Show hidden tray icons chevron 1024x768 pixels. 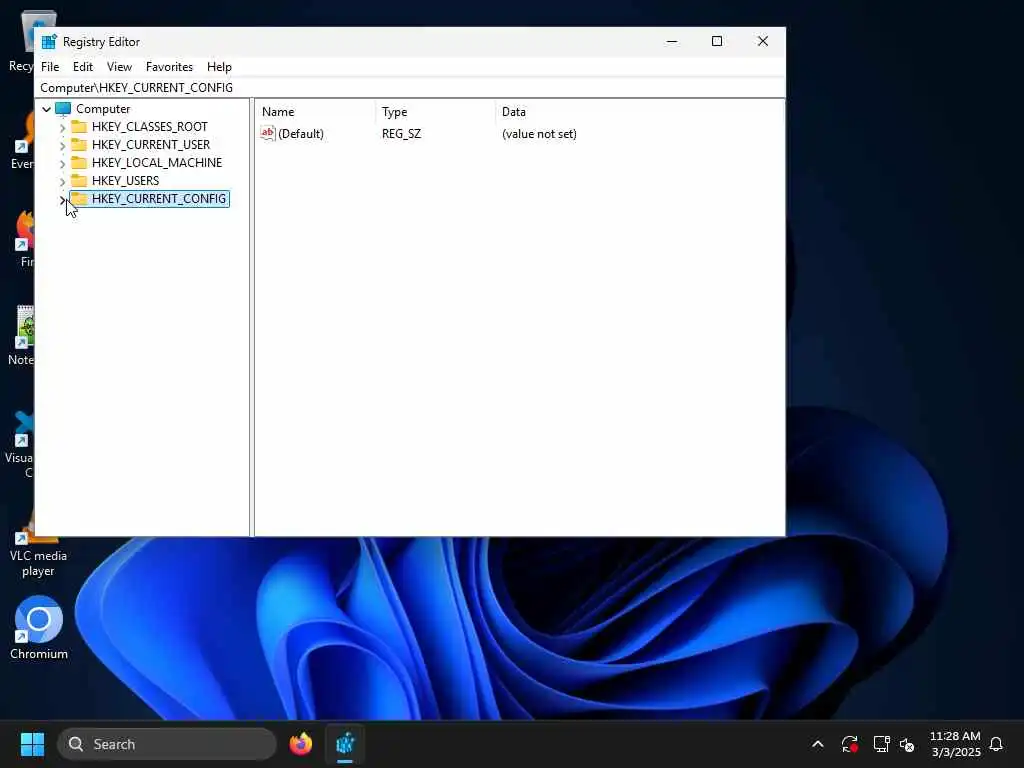point(818,744)
